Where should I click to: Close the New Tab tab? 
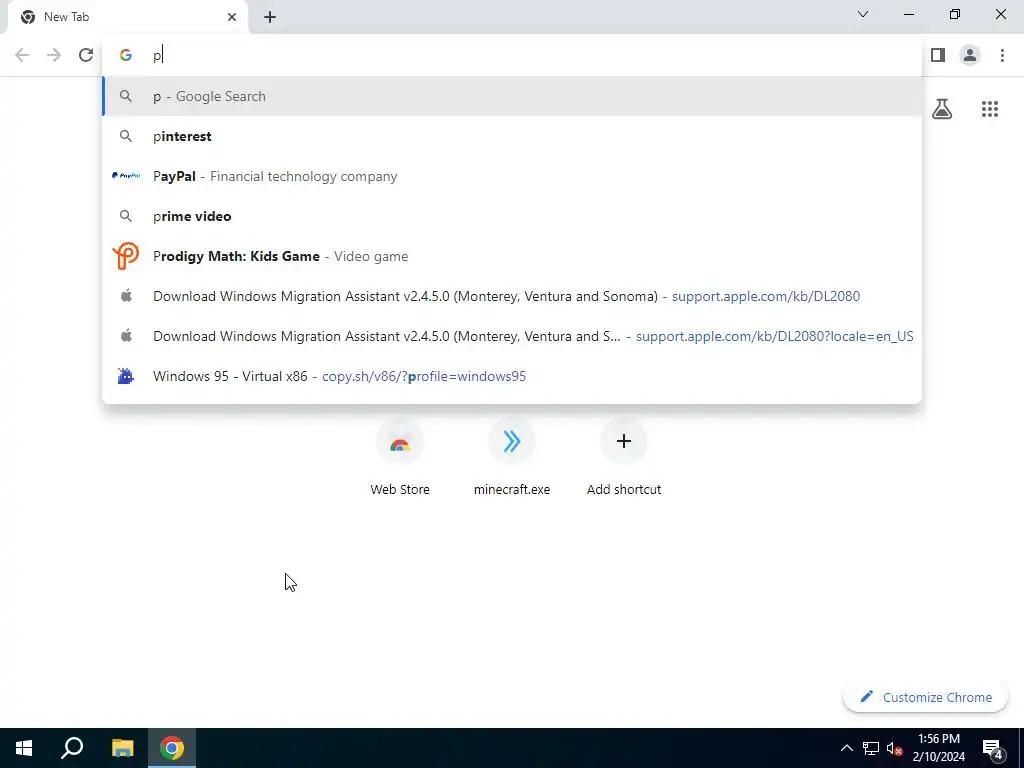tap(232, 17)
